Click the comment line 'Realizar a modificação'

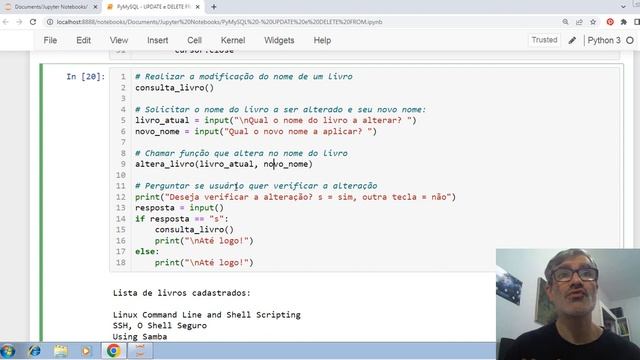244,77
